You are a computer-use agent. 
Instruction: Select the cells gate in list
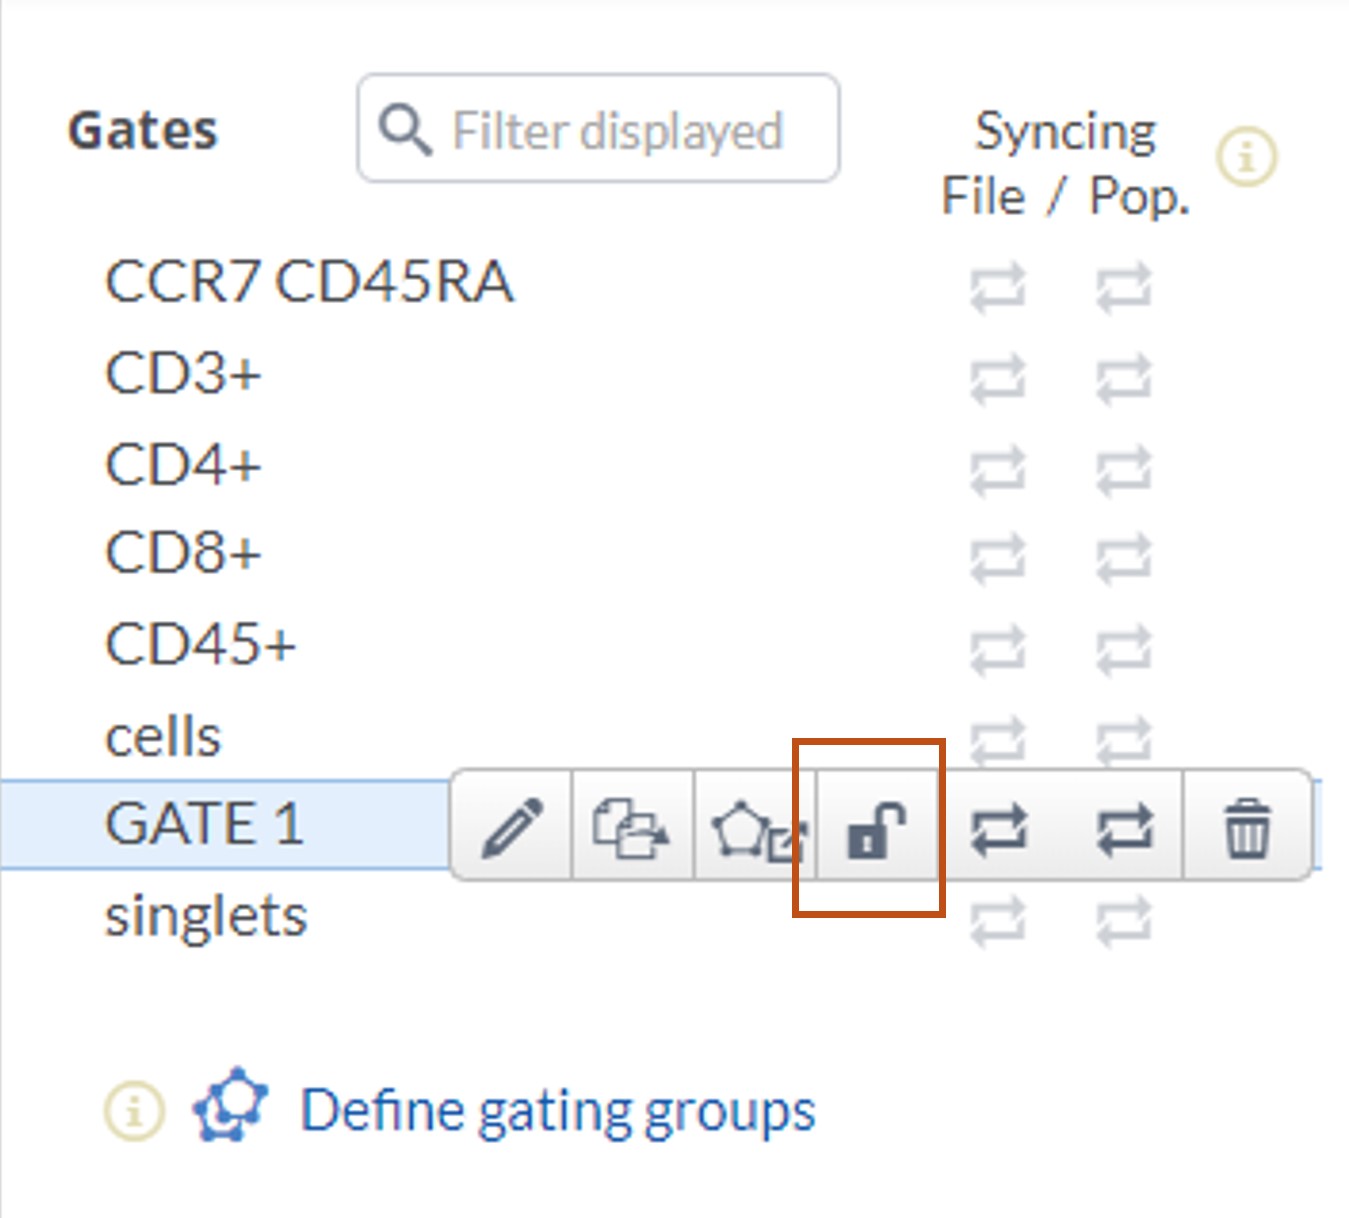(x=163, y=737)
